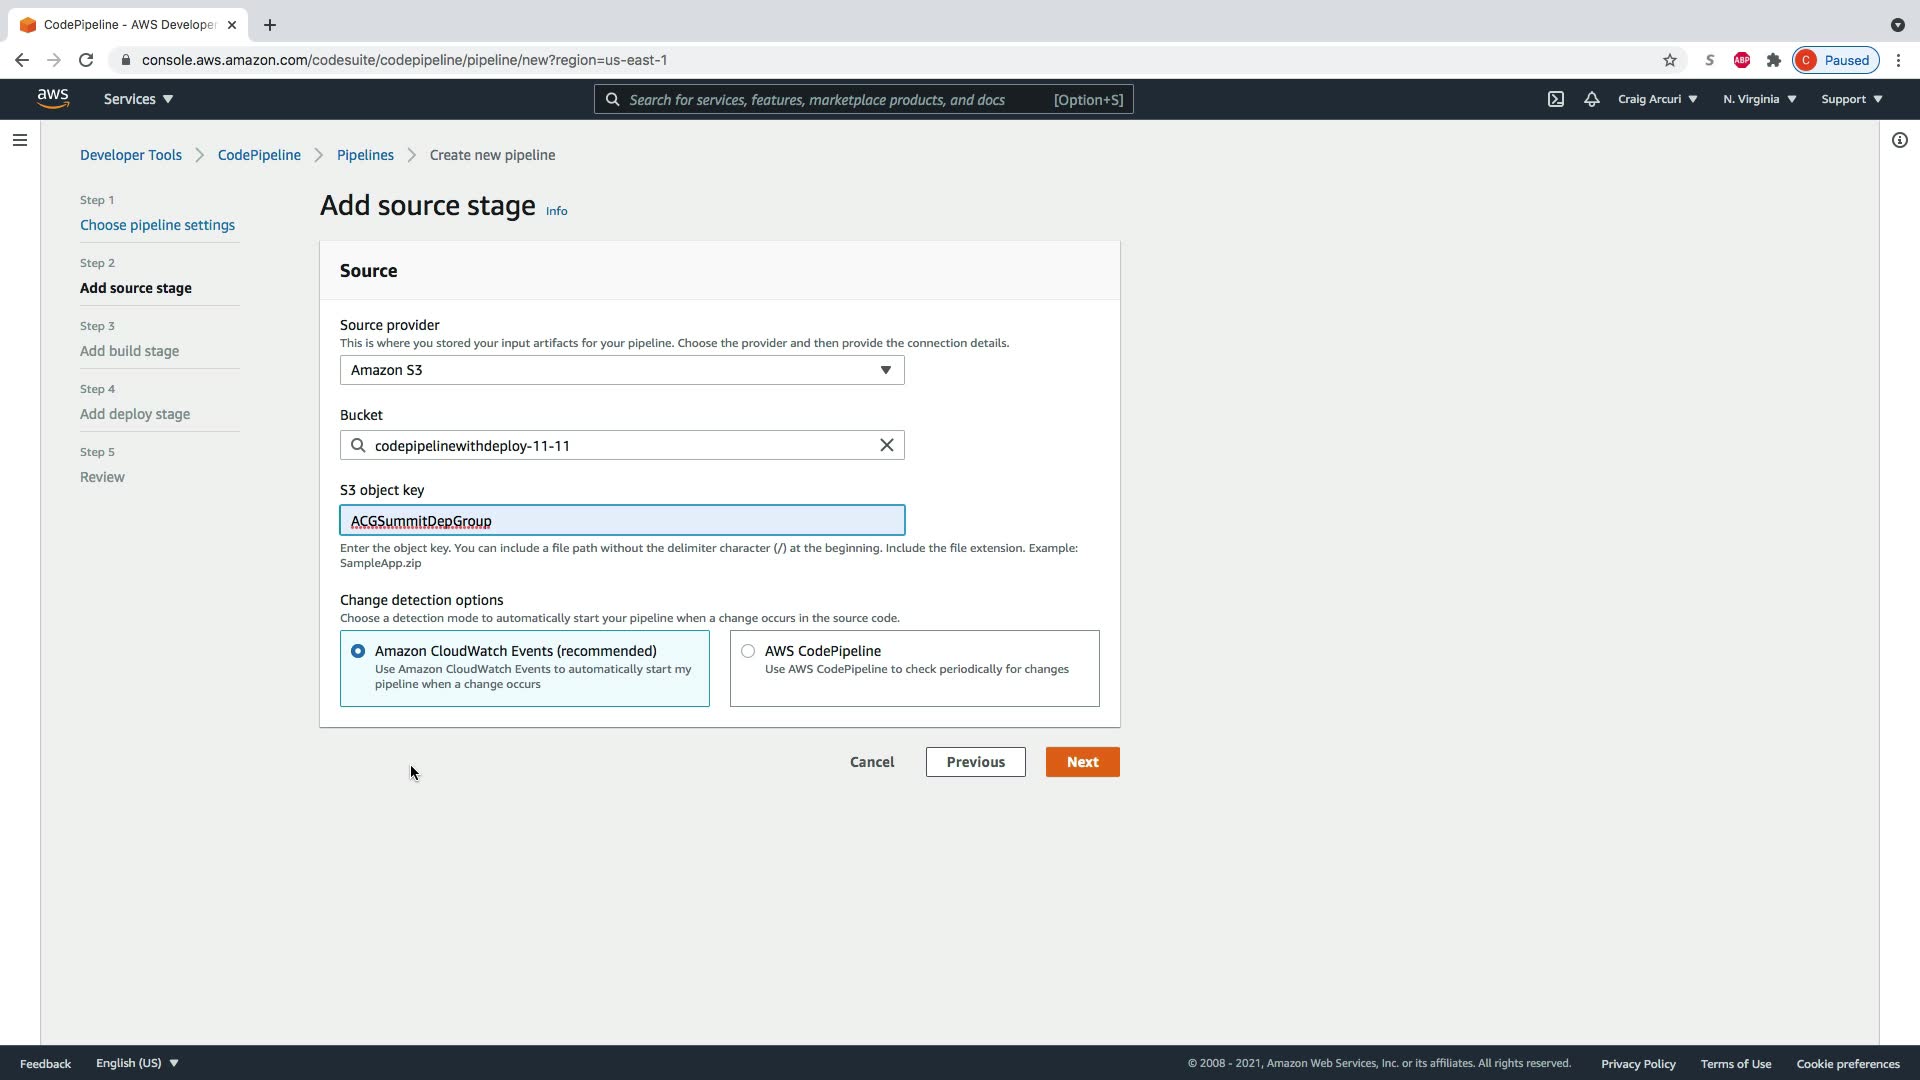Screen dimensions: 1920x1080
Task: Open the browser extensions puzzle icon
Action: 1773,60
